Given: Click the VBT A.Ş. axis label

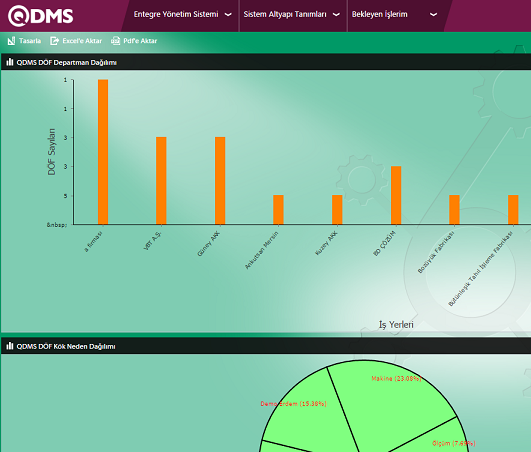Looking at the screenshot, I should tap(152, 241).
